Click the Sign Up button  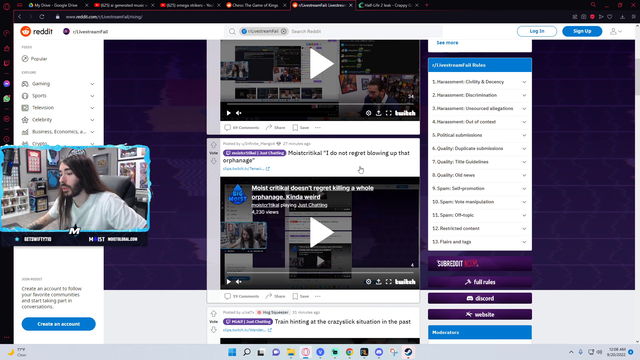click(582, 31)
